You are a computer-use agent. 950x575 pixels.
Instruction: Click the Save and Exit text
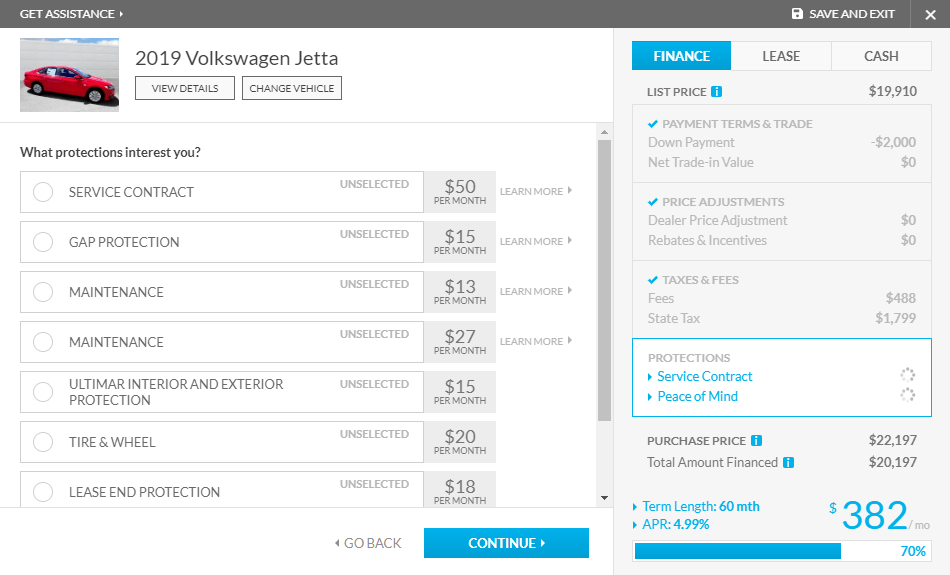852,13
